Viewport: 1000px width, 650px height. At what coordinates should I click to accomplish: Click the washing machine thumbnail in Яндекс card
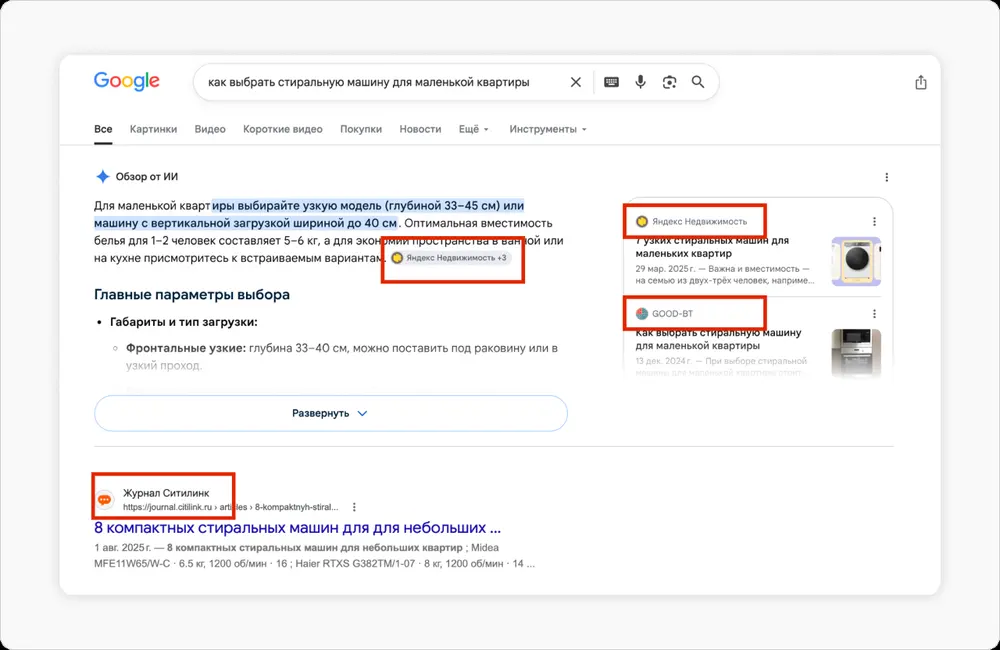(x=857, y=262)
